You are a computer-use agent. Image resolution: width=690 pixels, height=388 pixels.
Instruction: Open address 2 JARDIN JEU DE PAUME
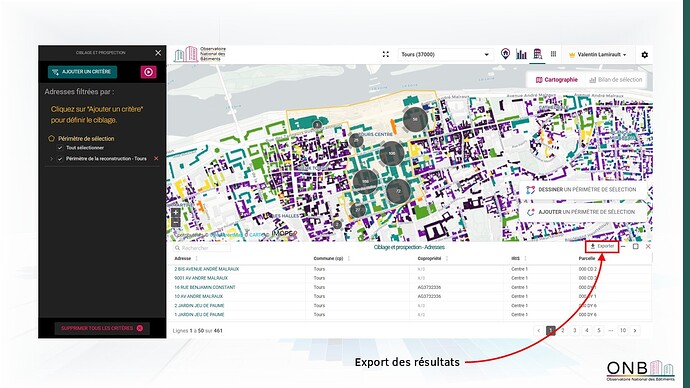199,306
